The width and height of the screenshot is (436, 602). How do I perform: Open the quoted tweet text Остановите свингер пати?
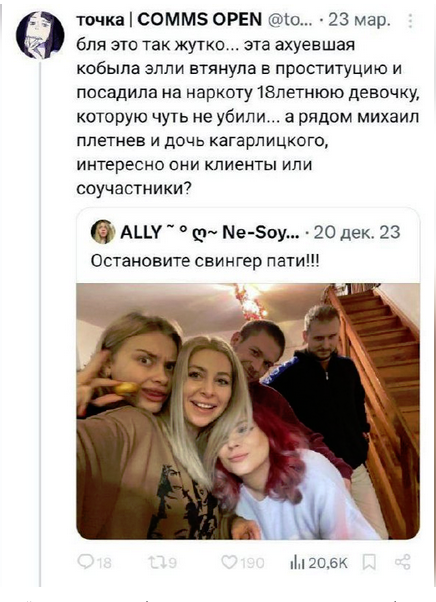(x=205, y=261)
